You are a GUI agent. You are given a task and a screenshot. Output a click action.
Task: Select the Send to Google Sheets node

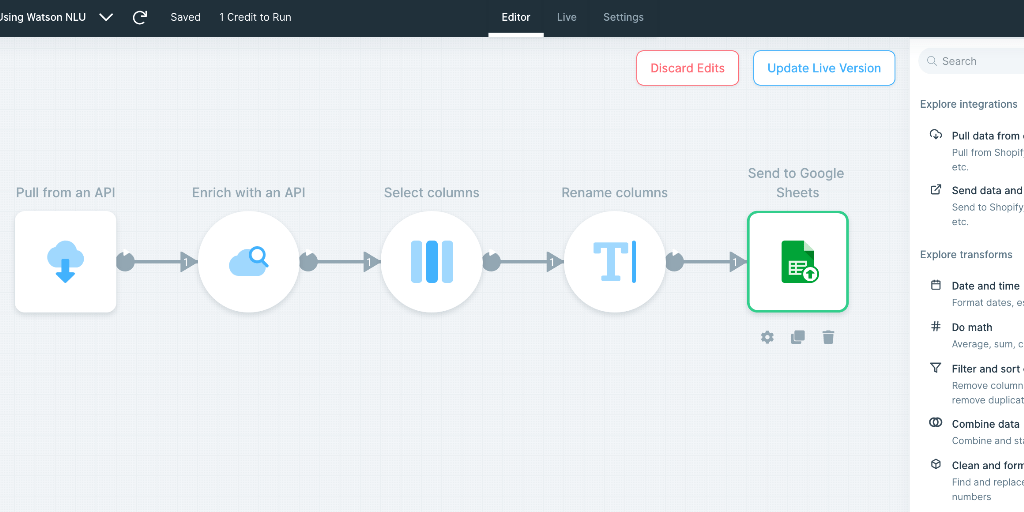797,262
